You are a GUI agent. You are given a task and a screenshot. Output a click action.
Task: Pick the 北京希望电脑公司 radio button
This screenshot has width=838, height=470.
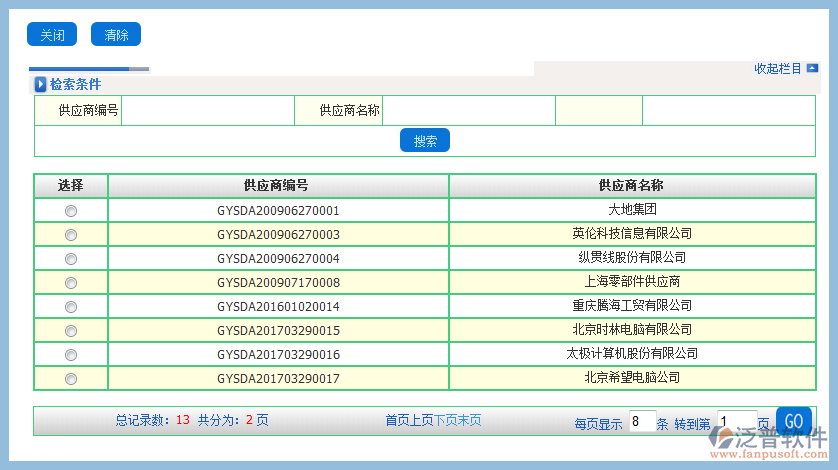point(71,379)
